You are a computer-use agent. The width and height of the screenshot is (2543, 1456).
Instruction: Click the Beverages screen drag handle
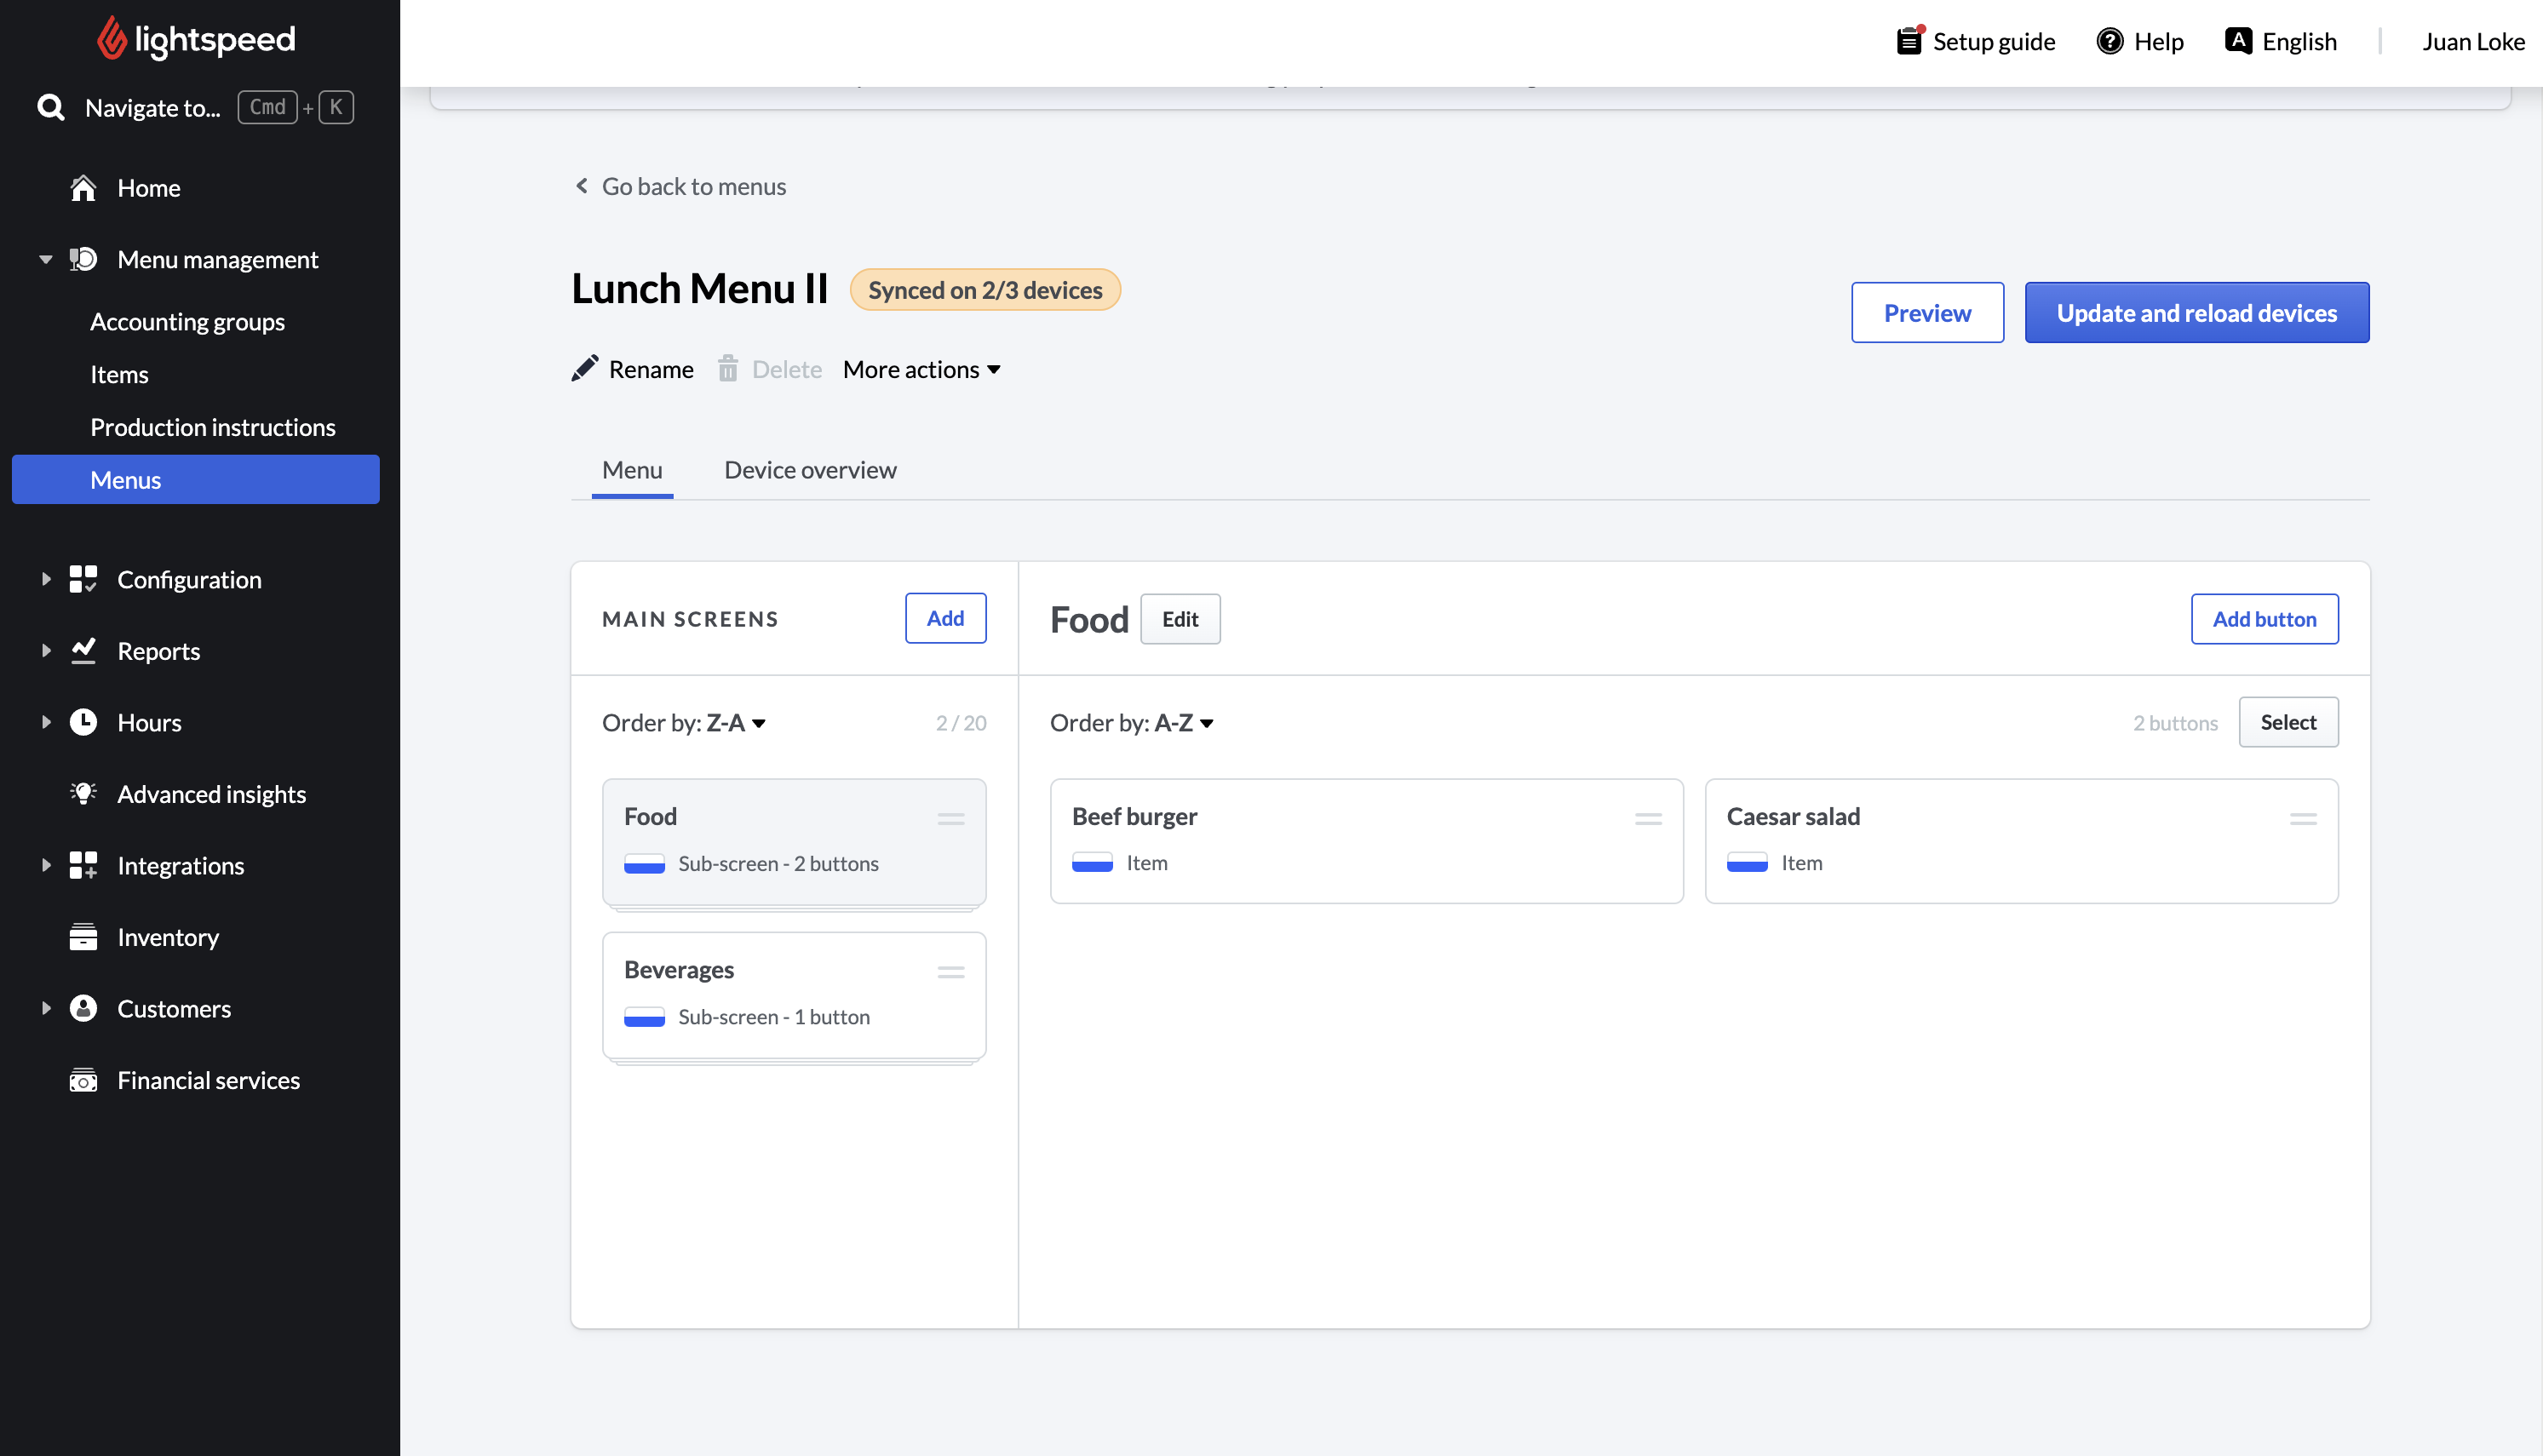[951, 972]
